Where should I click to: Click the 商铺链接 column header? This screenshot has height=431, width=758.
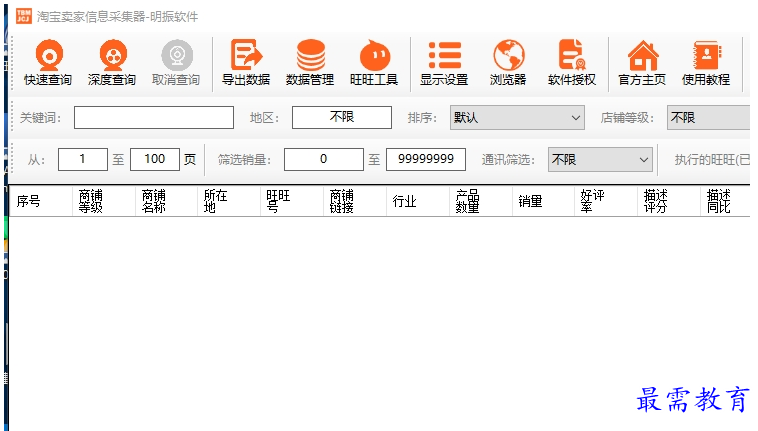tap(355, 201)
